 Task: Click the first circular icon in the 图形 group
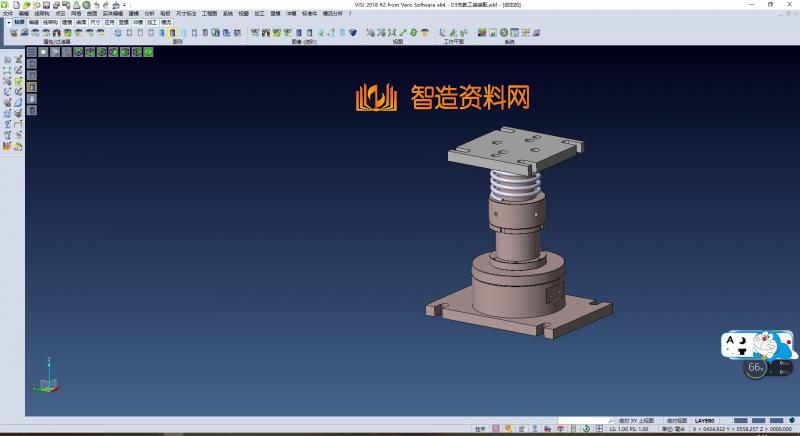point(118,33)
